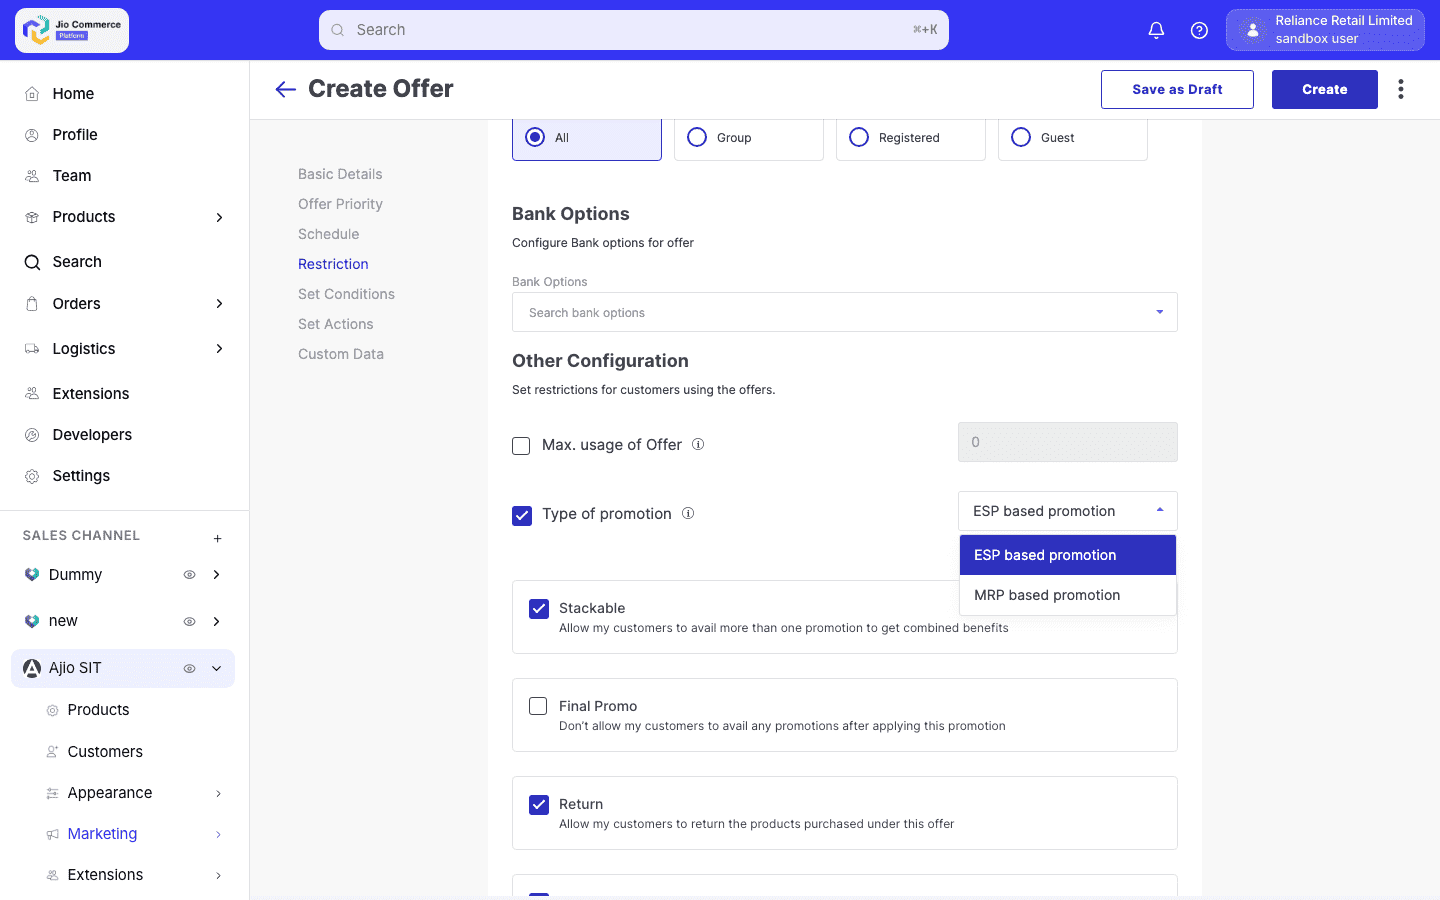Click the Save as Draft button
Viewport: 1440px width, 900px height.
[x=1177, y=89]
